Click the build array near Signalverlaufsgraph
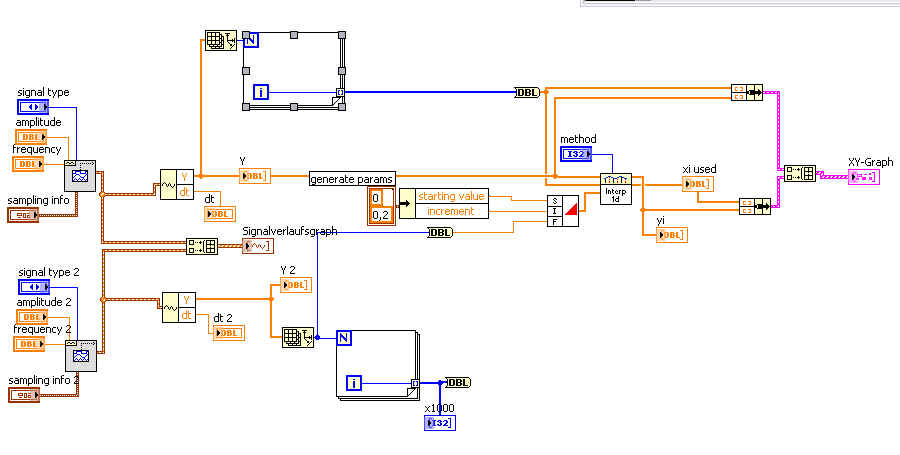The width and height of the screenshot is (900, 455). (202, 247)
